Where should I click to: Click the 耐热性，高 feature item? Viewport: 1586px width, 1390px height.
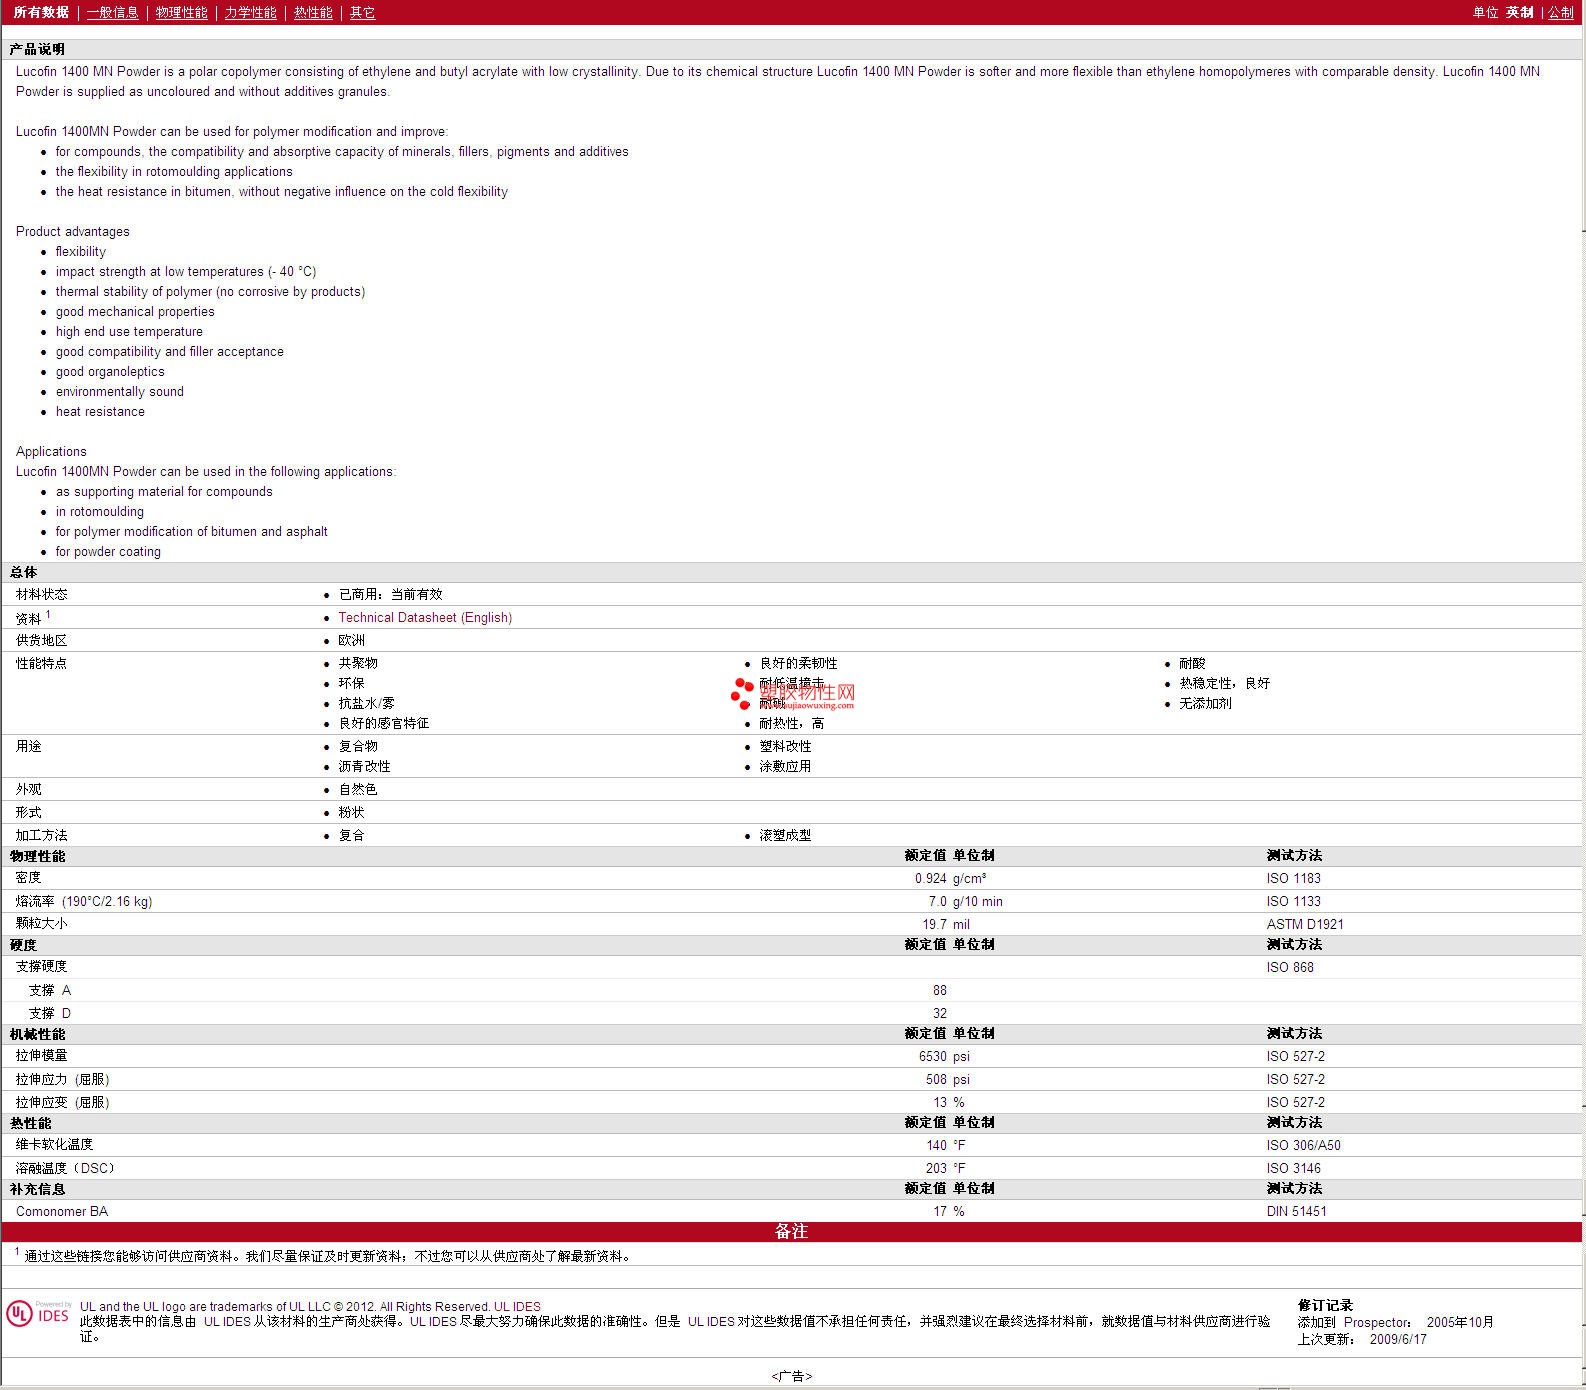791,723
